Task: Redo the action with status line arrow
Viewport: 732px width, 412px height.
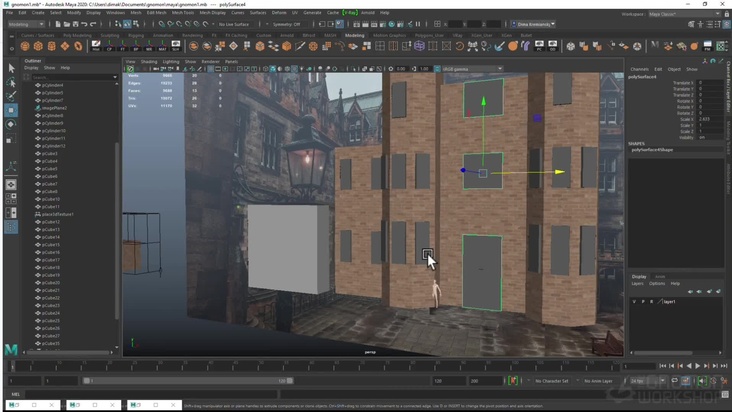Action: click(93, 24)
